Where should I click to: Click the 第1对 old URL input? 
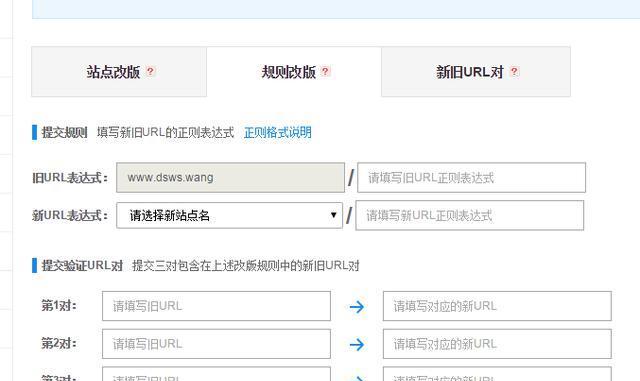[216, 306]
